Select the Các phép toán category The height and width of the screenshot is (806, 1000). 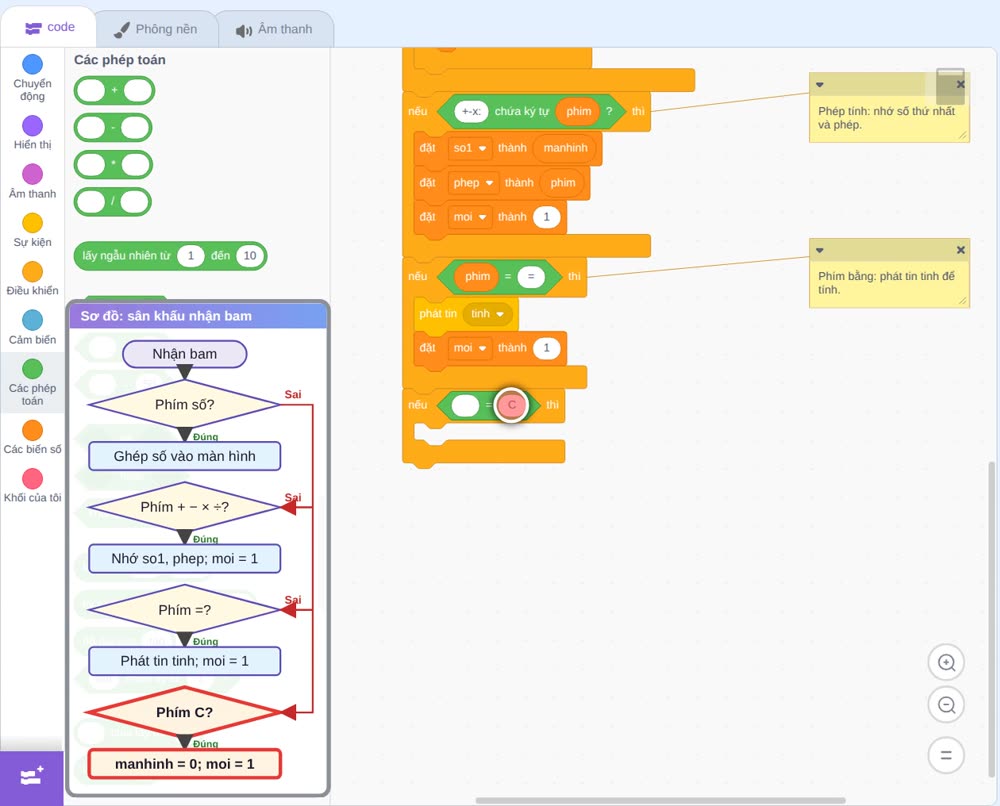[32, 382]
